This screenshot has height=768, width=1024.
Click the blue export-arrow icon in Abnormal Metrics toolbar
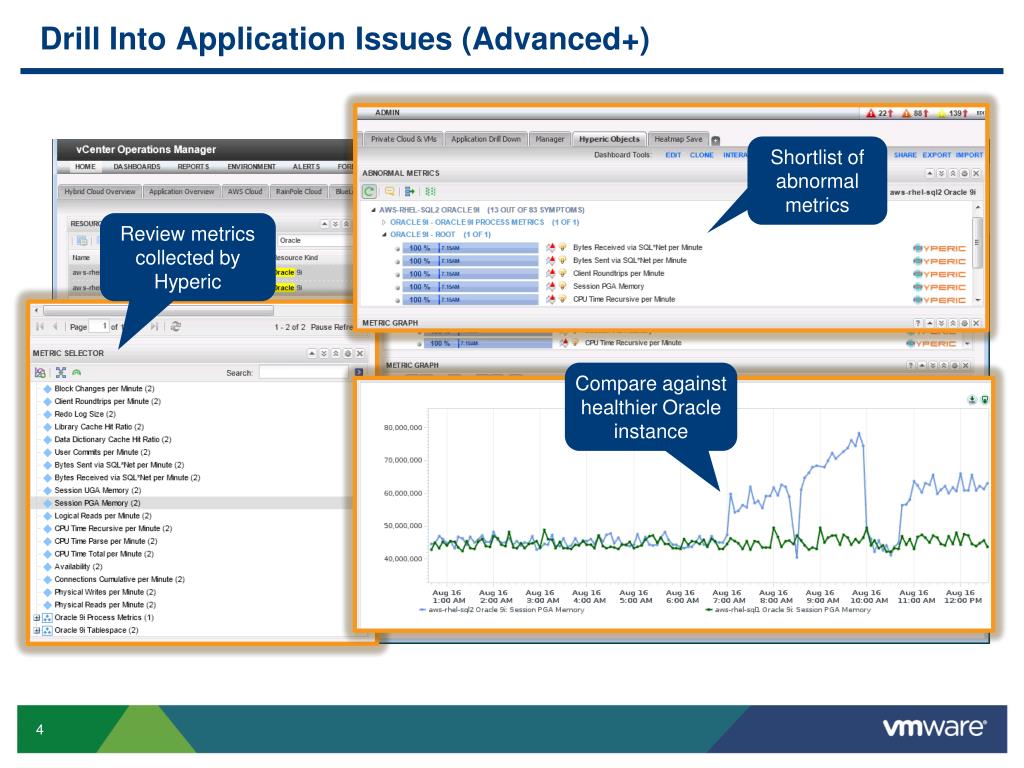click(409, 191)
